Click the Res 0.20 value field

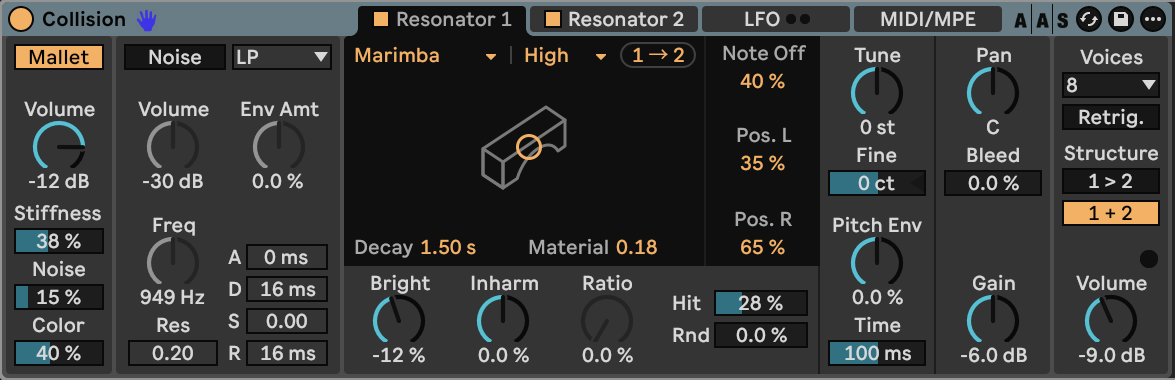[x=173, y=353]
